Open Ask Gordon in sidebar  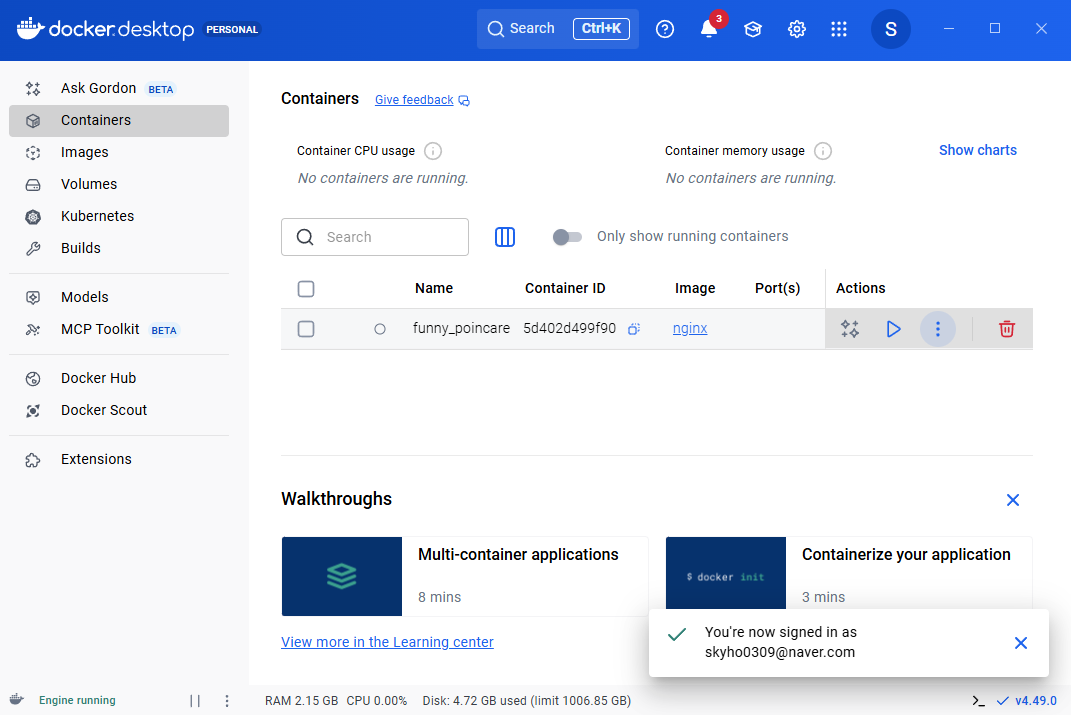119,89
